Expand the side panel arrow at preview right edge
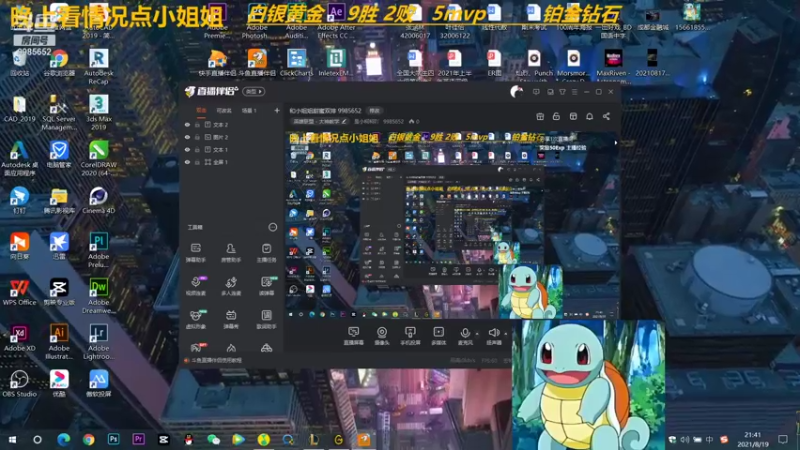The image size is (800, 450). click(x=616, y=143)
